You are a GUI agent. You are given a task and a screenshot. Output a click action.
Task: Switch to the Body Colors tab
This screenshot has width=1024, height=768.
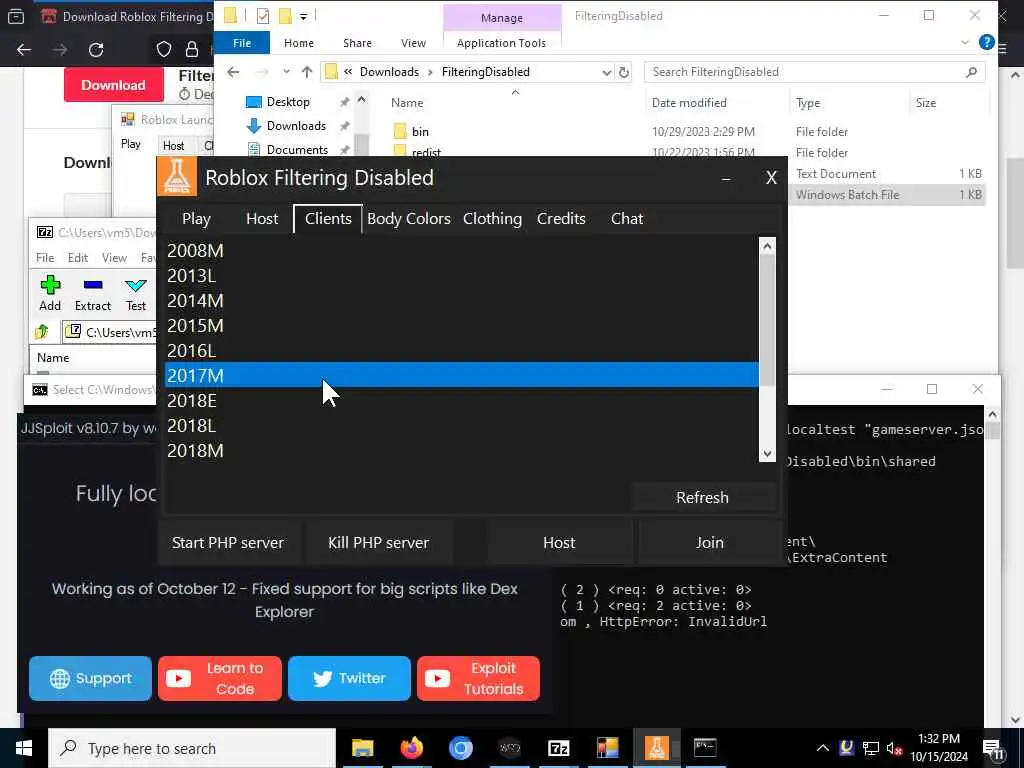click(409, 219)
